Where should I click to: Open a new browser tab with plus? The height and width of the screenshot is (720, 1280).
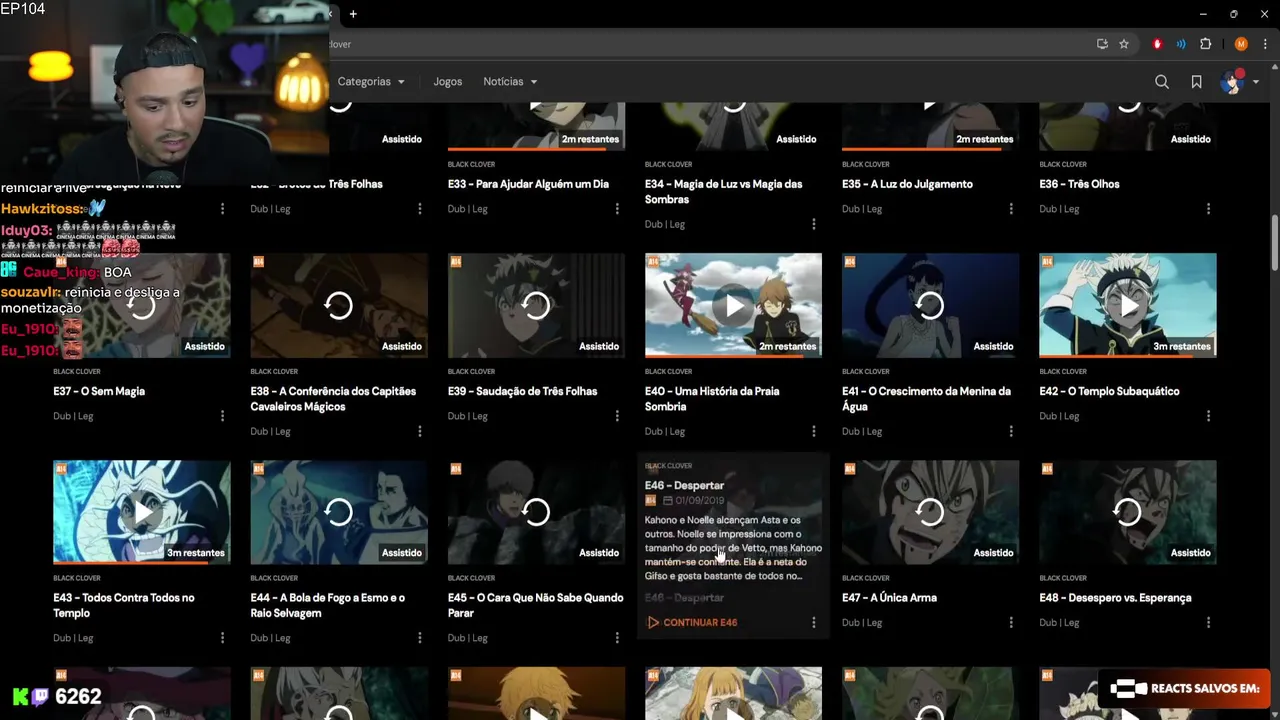[353, 14]
